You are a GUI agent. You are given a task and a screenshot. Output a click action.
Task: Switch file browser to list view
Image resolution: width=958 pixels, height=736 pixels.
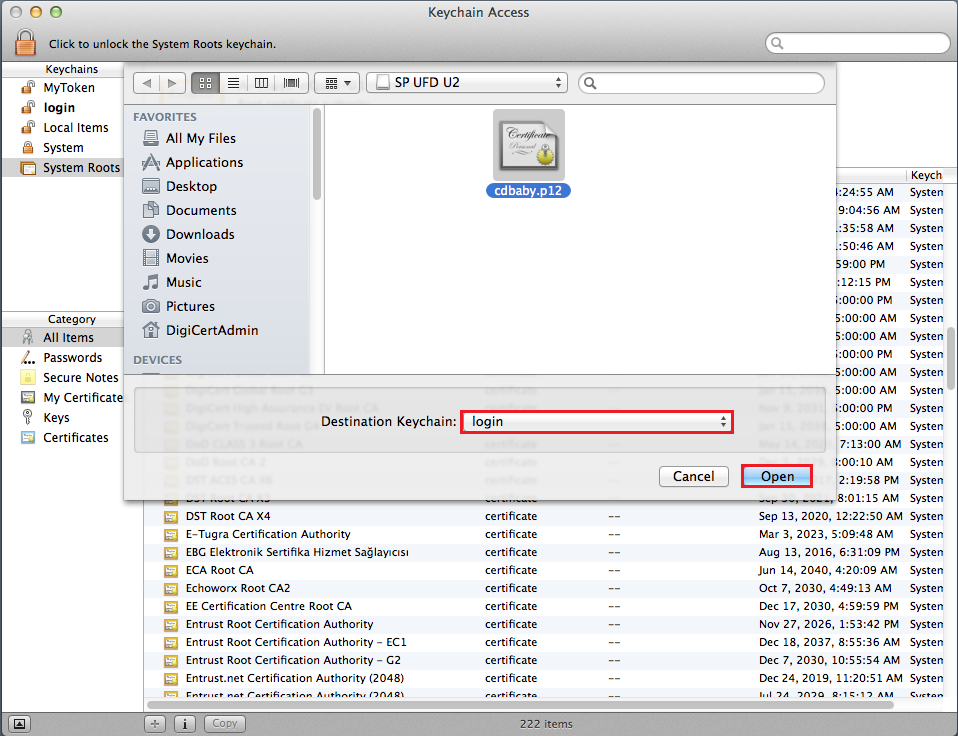[233, 83]
